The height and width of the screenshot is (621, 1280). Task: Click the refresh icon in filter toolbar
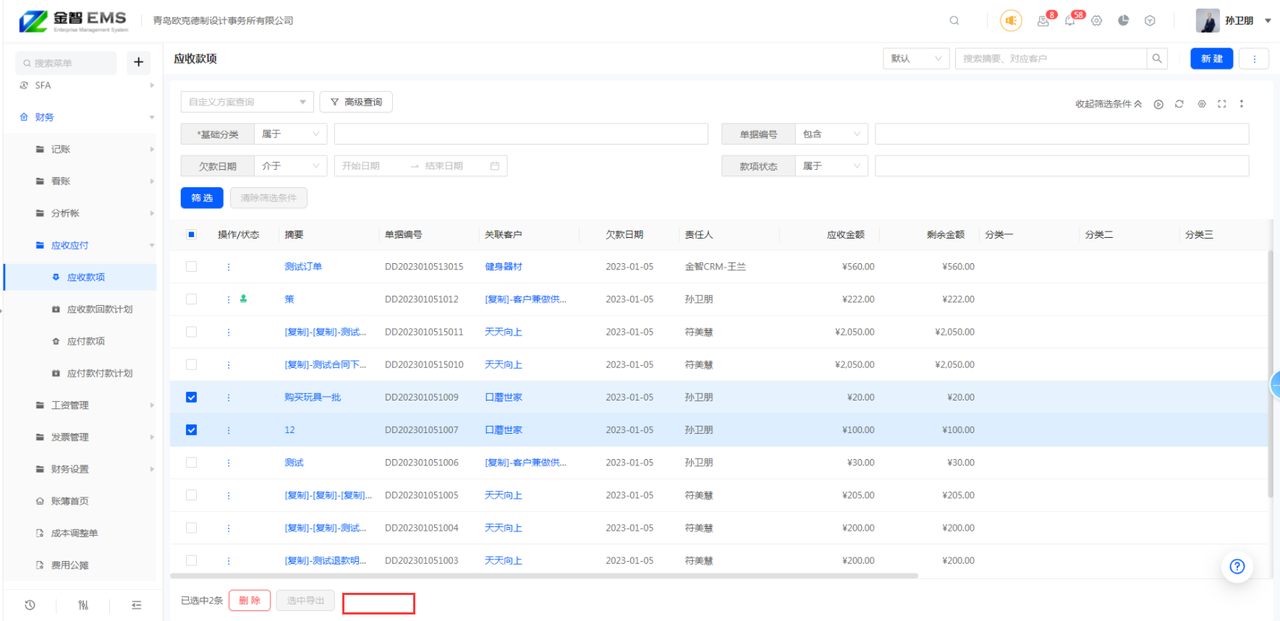(x=1179, y=104)
